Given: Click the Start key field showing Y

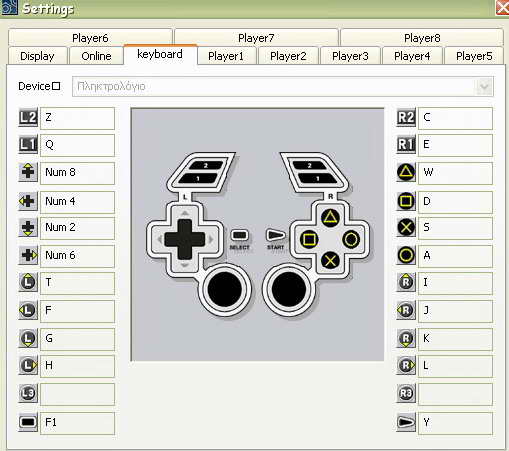Looking at the screenshot, I should (x=455, y=423).
